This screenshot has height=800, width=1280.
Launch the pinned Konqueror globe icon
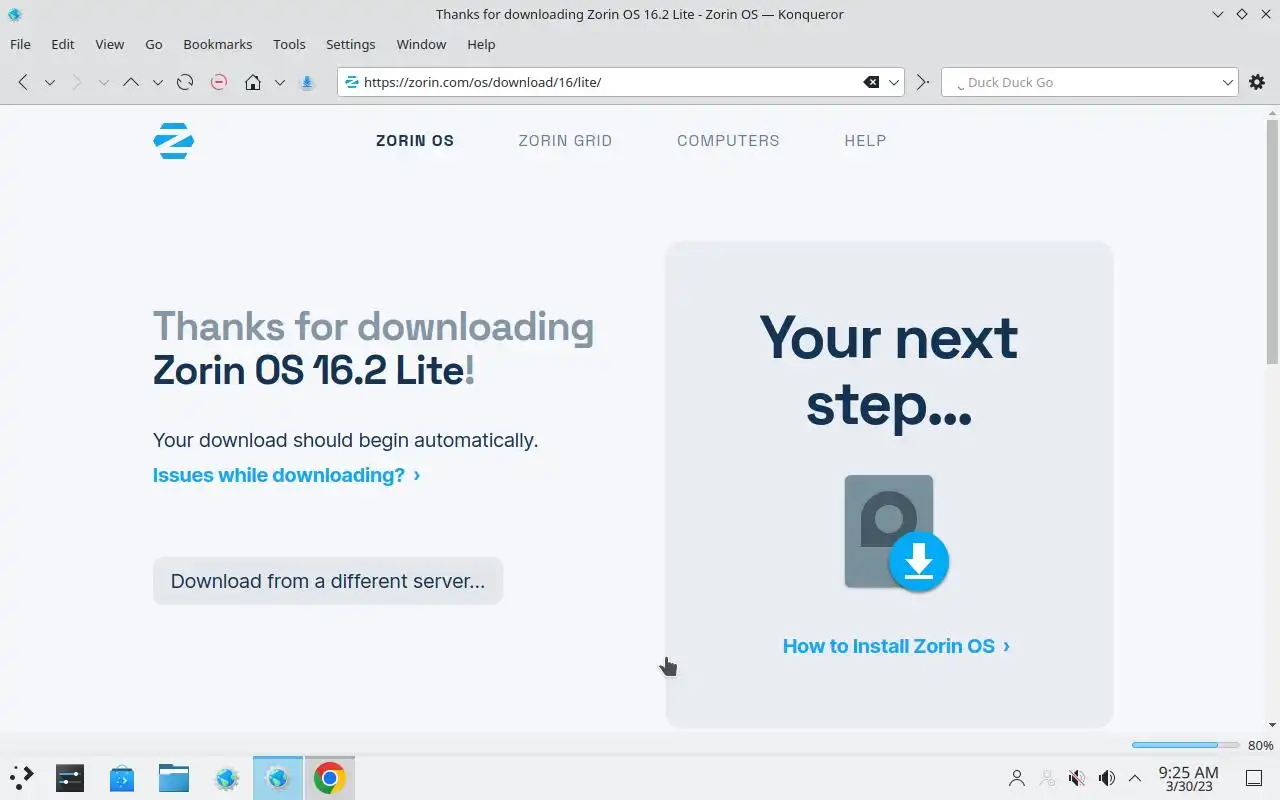click(x=226, y=777)
